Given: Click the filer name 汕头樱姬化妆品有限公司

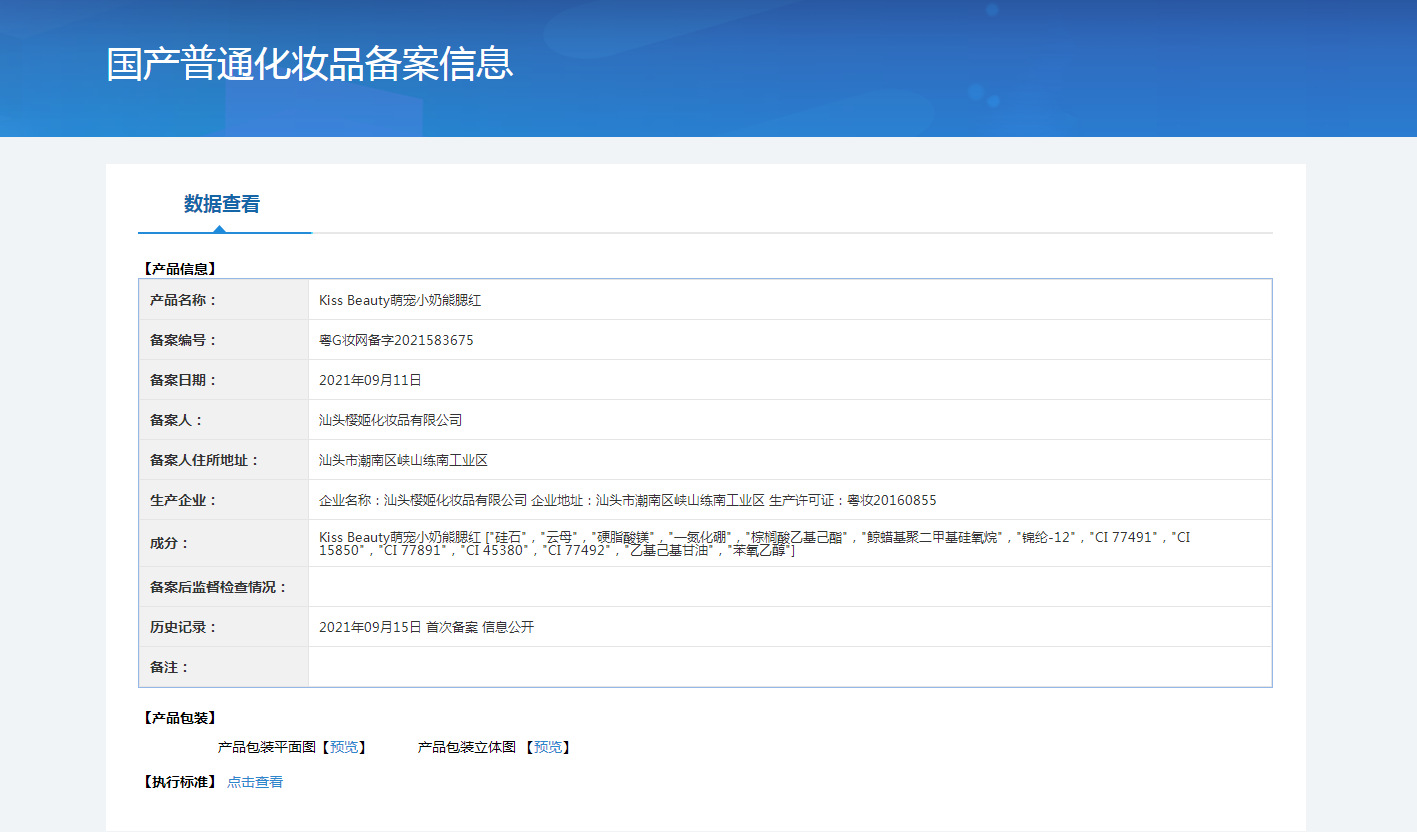Looking at the screenshot, I should tap(391, 420).
